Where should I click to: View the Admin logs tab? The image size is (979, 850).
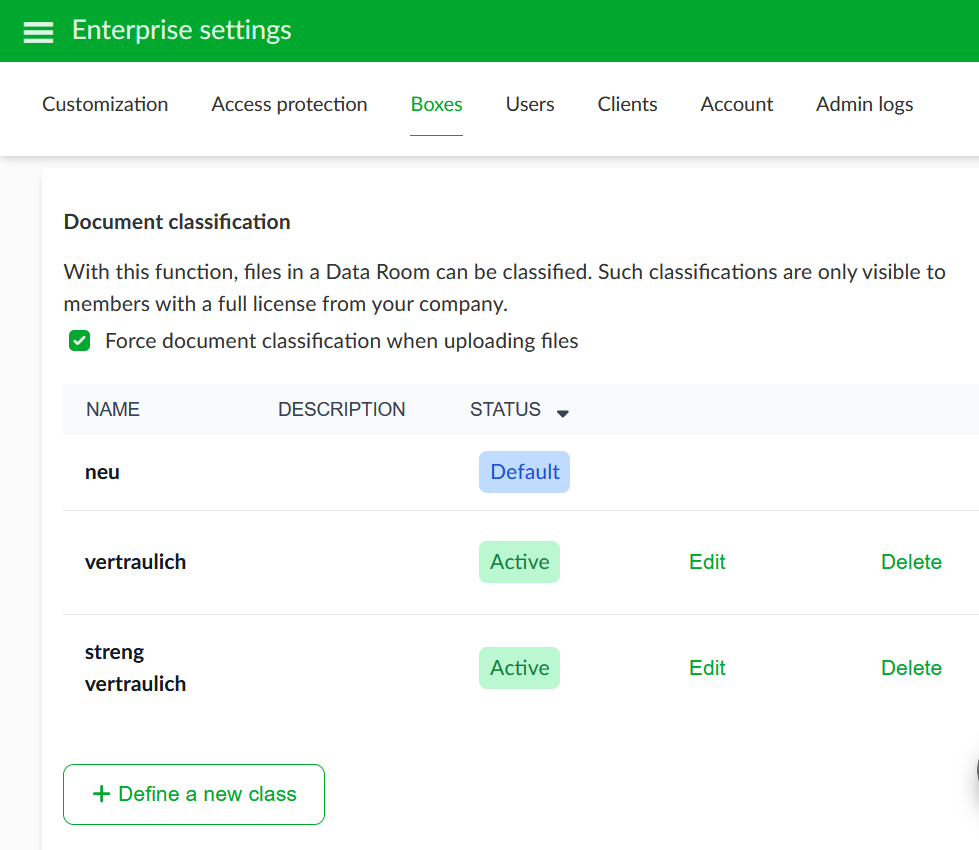point(864,104)
